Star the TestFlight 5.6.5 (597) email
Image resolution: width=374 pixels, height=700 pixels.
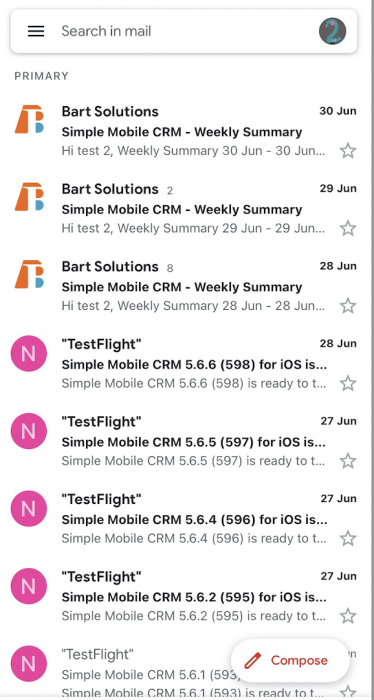pyautogui.click(x=348, y=461)
